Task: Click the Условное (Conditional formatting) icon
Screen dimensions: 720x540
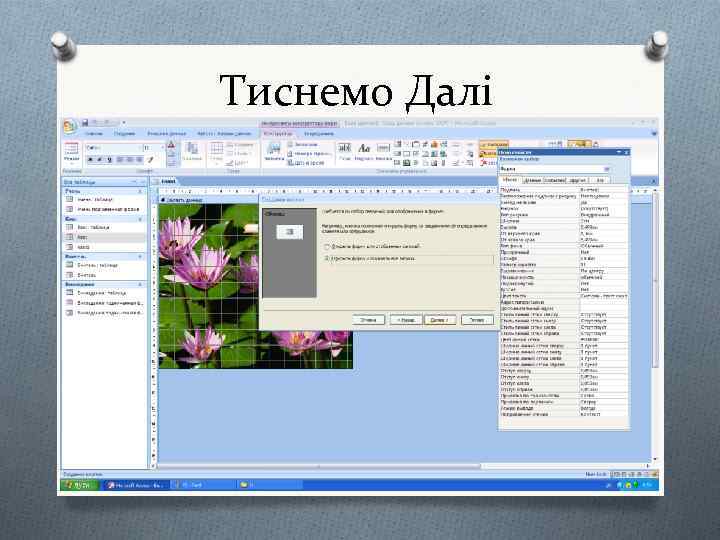Action: pyautogui.click(x=191, y=151)
